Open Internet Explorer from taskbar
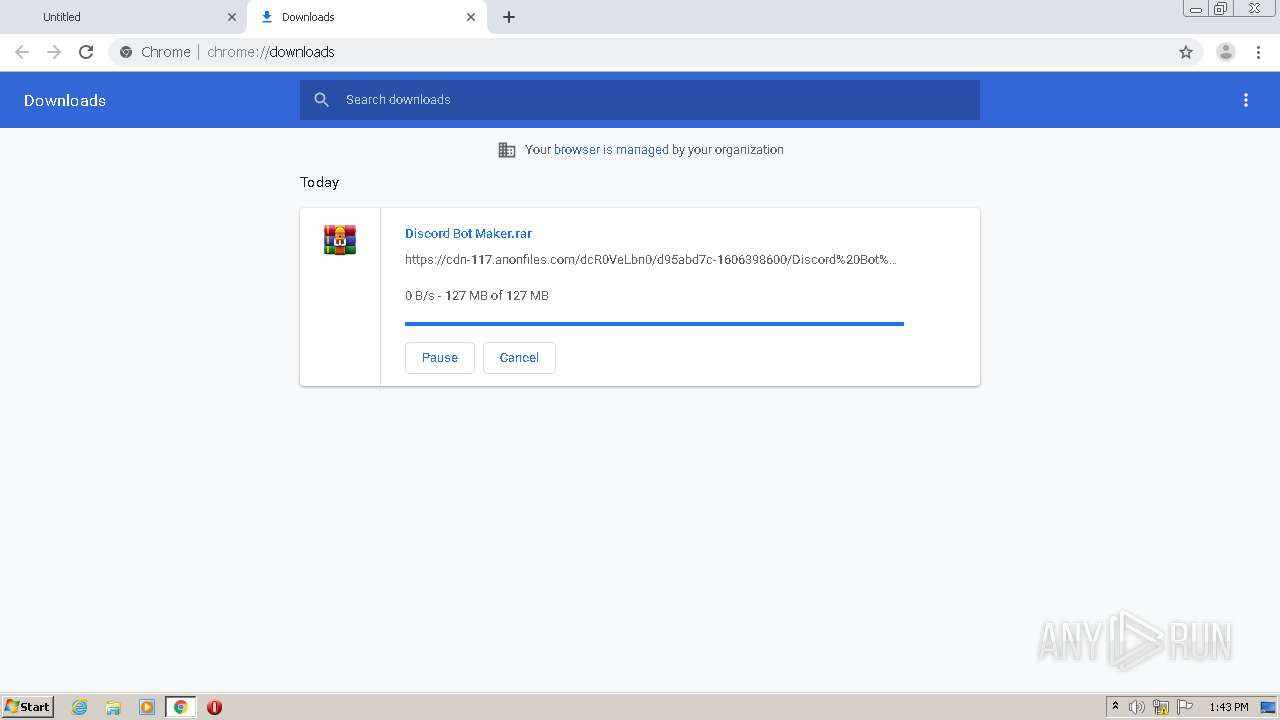 pos(80,707)
